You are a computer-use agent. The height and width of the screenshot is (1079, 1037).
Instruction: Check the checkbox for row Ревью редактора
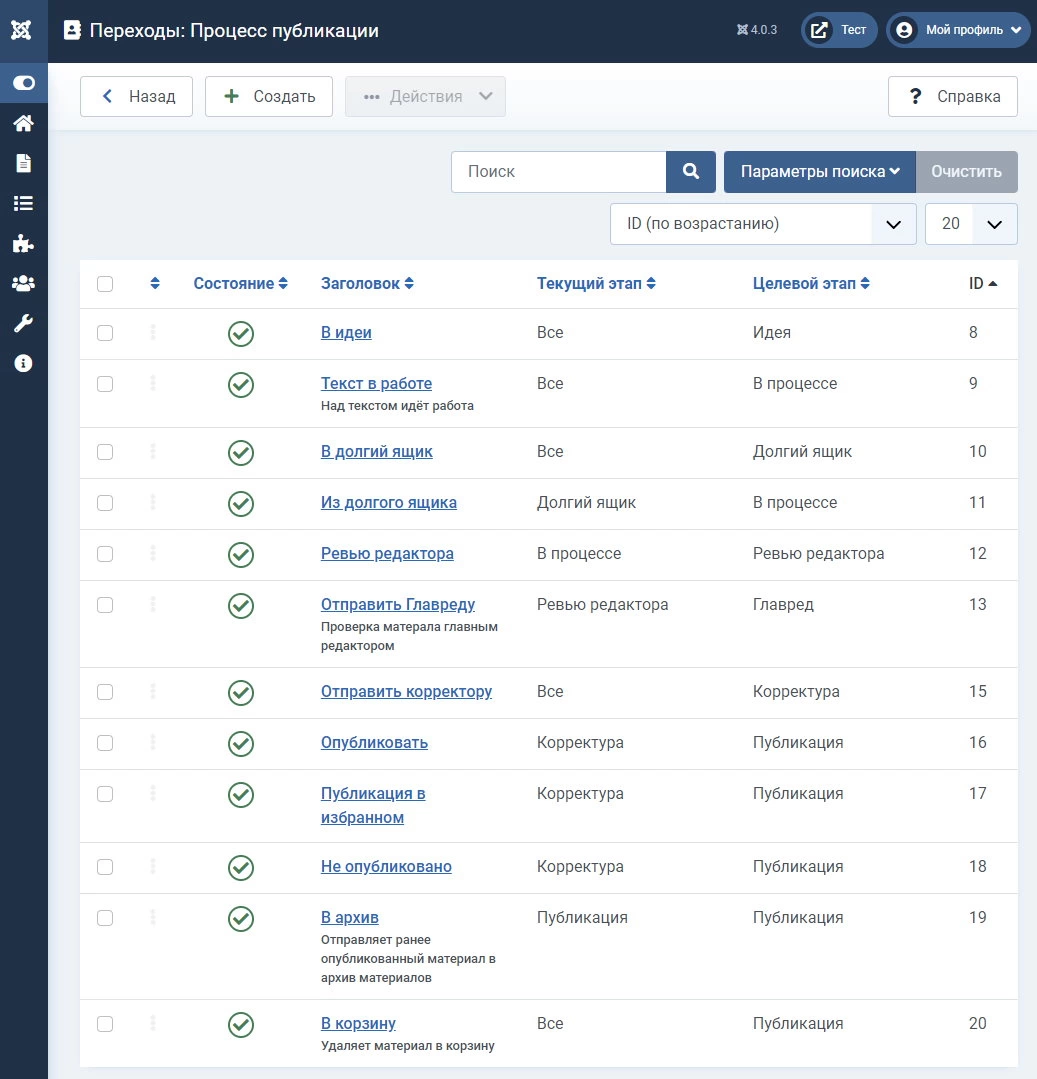(x=105, y=554)
